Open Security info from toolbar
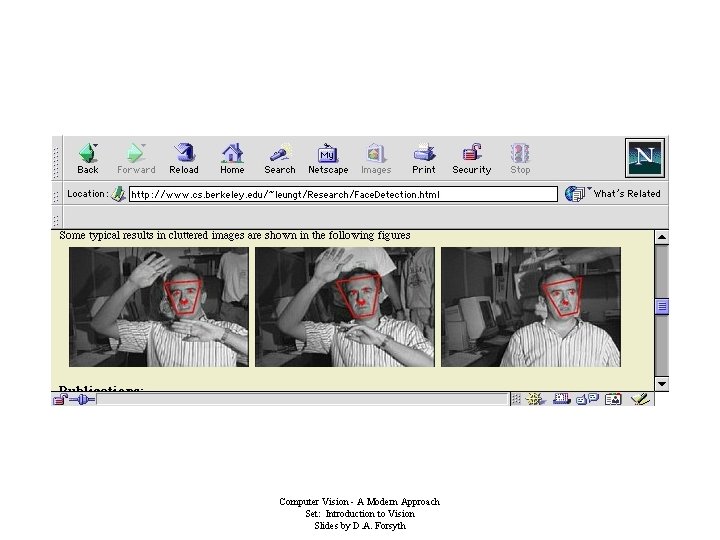720x540 pixels. pos(472,158)
